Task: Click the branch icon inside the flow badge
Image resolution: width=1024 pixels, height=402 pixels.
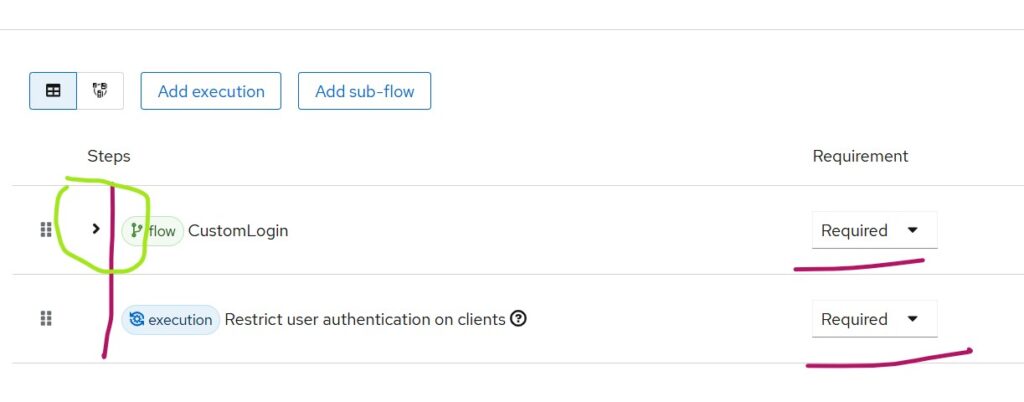Action: coord(137,231)
